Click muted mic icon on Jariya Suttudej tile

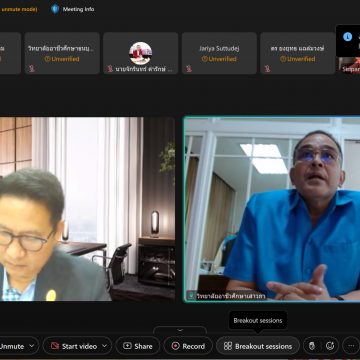189,69
